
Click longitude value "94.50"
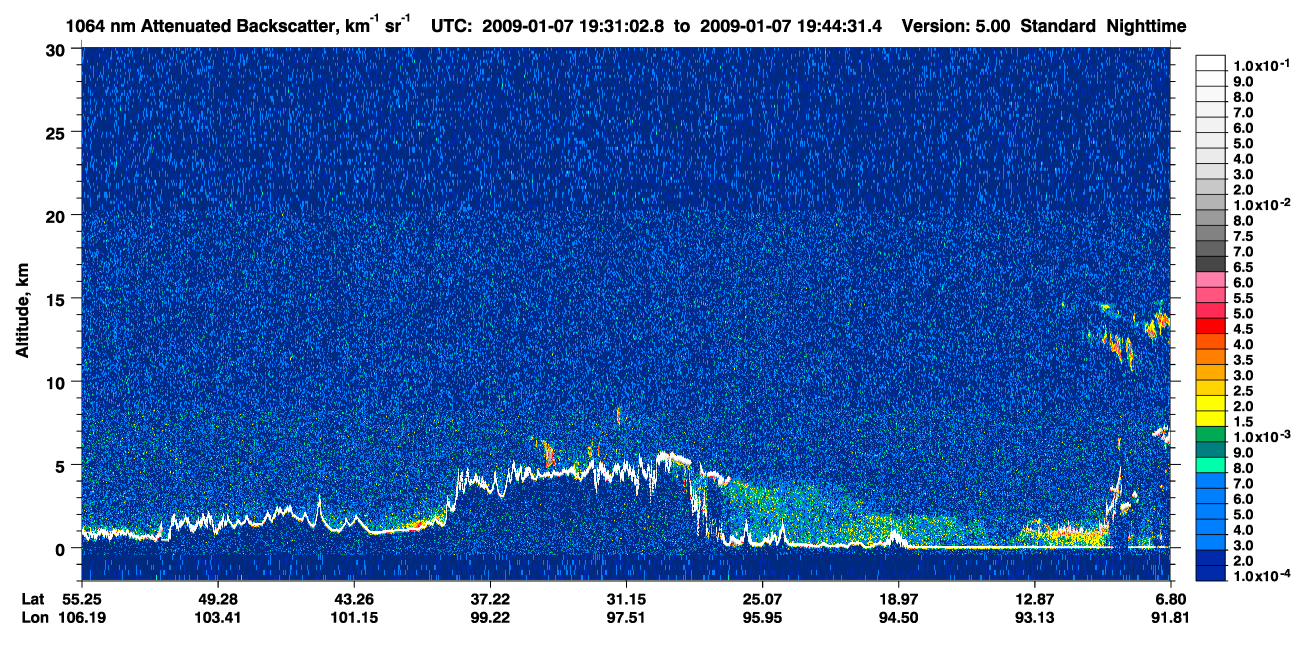tap(898, 616)
